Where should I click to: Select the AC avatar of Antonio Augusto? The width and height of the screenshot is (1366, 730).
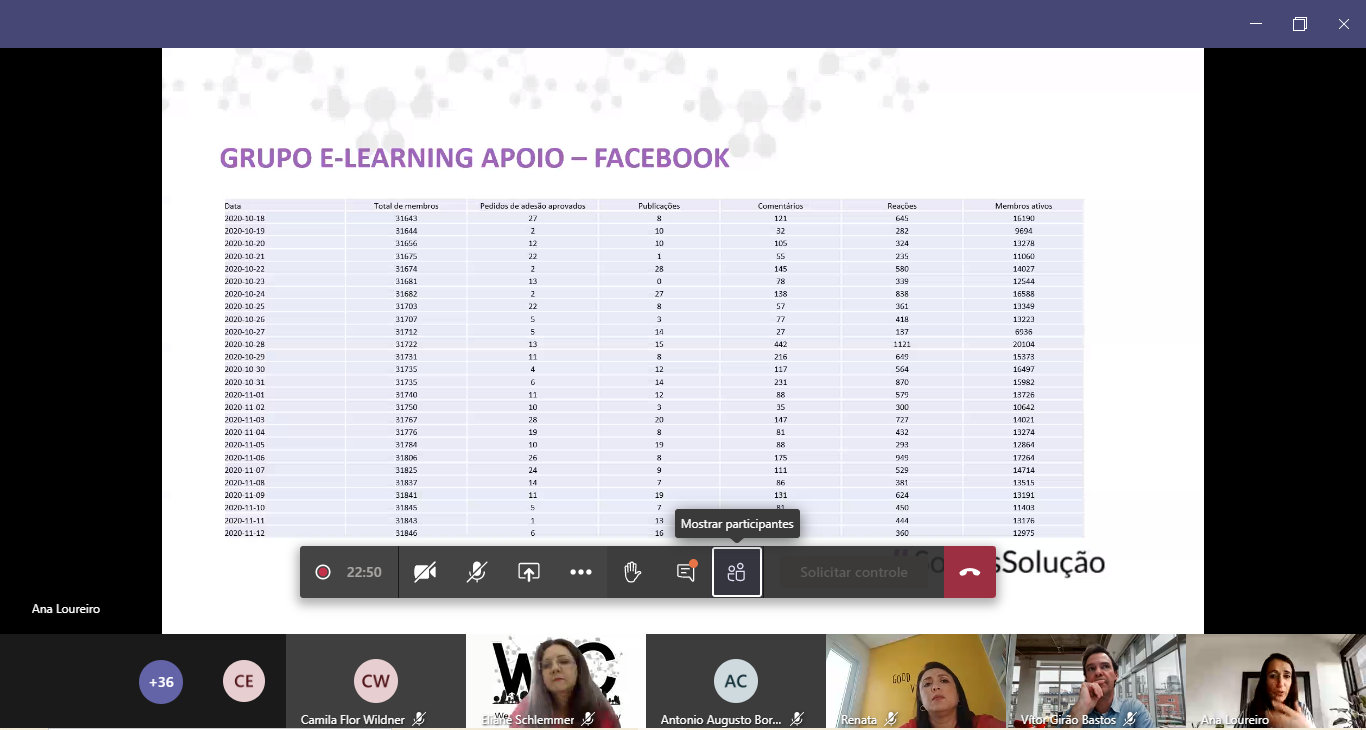(x=736, y=682)
